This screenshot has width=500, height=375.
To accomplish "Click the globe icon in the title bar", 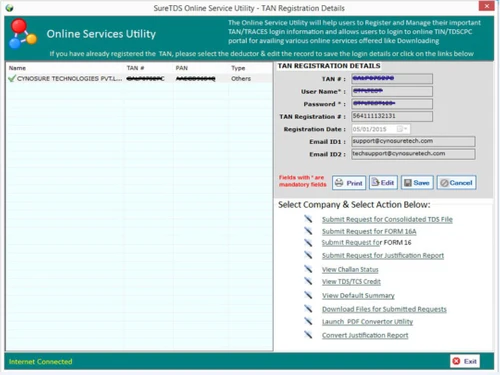I will coord(9,8).
